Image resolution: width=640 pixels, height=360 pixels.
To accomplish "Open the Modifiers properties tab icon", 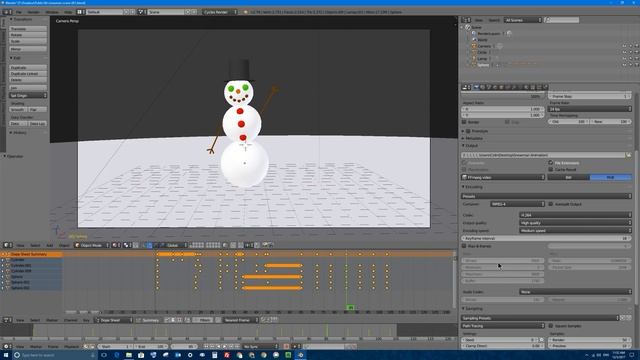I will click(x=514, y=87).
